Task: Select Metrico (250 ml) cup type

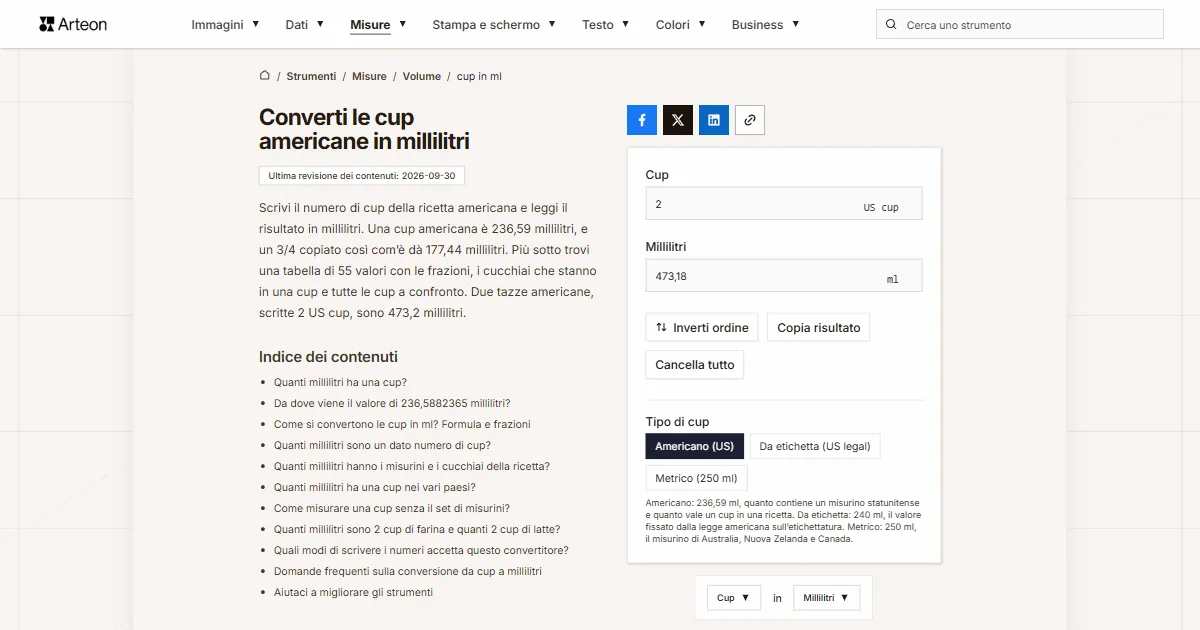Action: click(696, 478)
